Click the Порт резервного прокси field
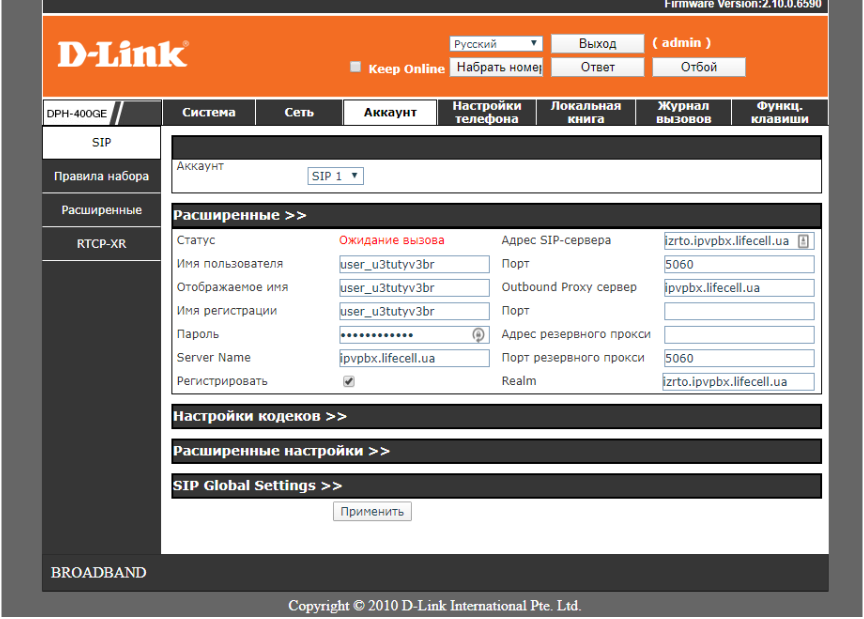Image resolution: width=864 pixels, height=619 pixels. click(739, 358)
